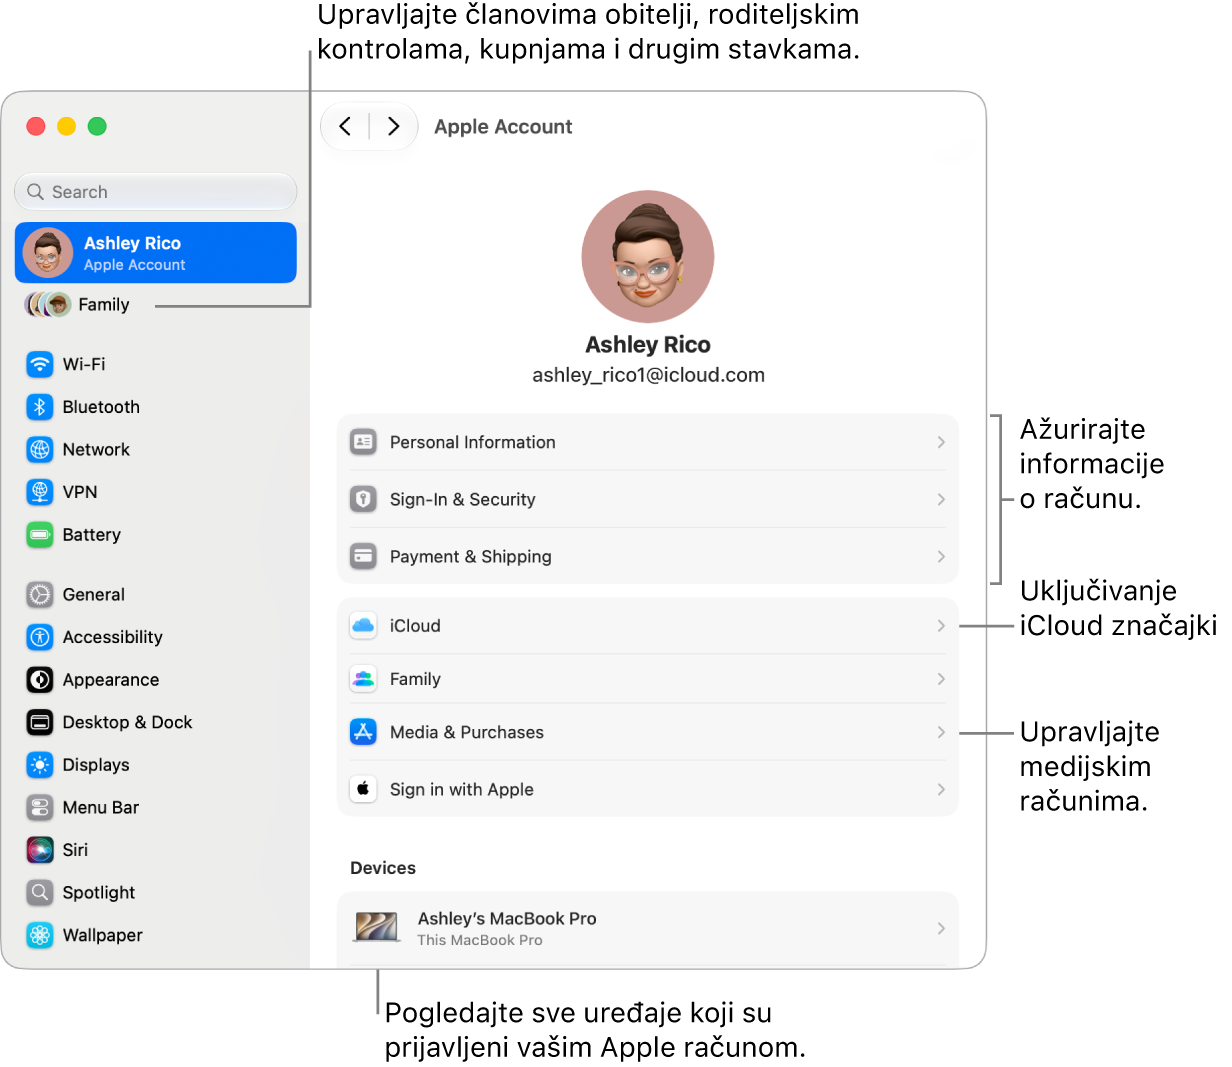
Task: Select Displays label in sidebar
Action: point(96,765)
